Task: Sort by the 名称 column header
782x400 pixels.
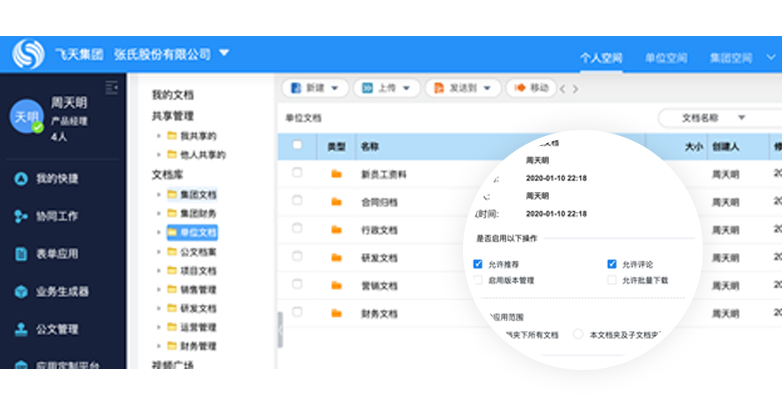Action: 370,147
